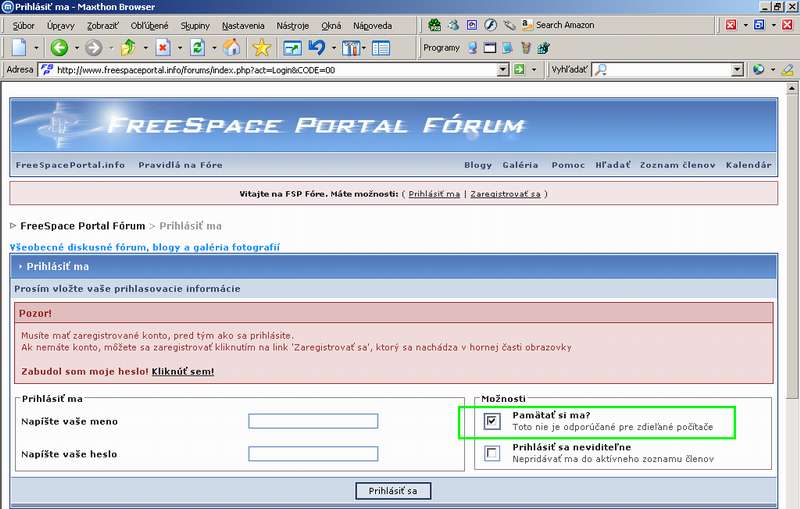Click the small window icon in Programy bar
The height and width of the screenshot is (509, 800).
490,48
